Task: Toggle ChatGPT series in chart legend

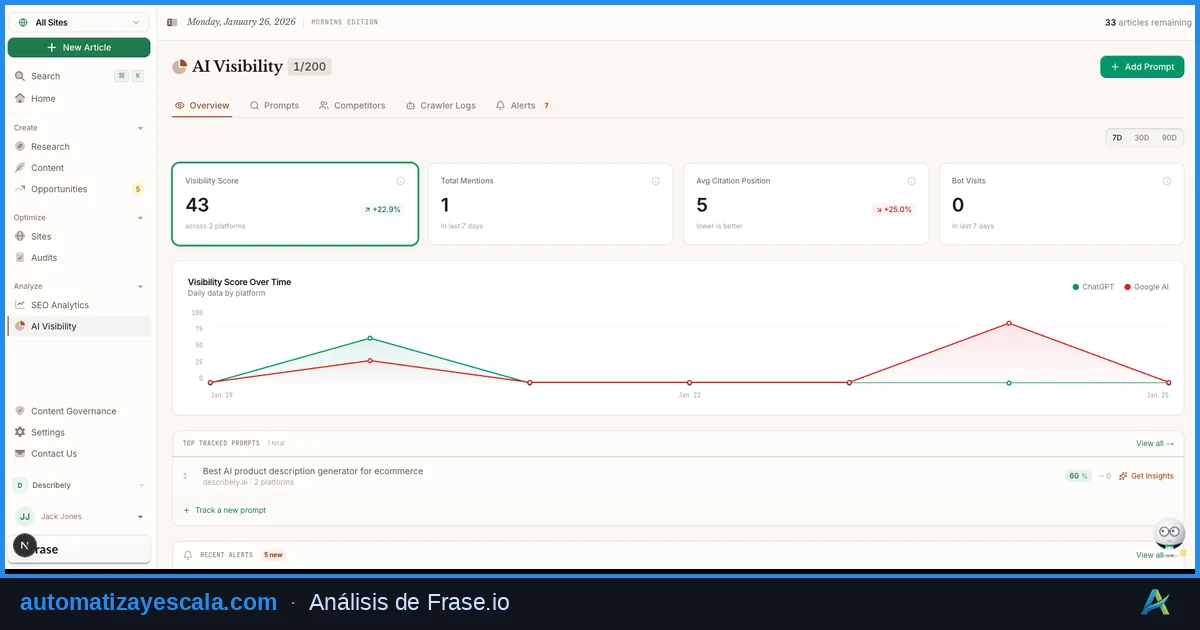Action: point(1093,287)
